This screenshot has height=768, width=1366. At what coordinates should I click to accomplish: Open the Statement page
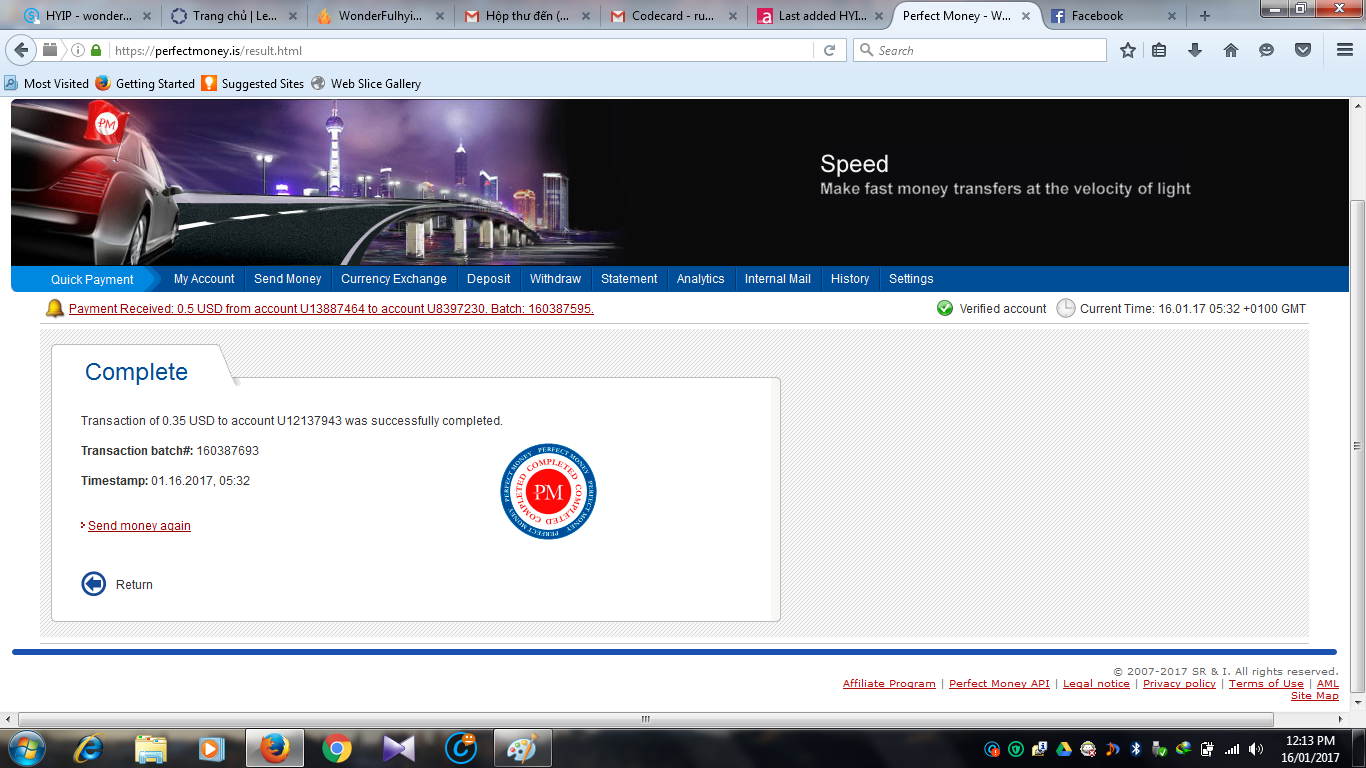click(x=629, y=279)
